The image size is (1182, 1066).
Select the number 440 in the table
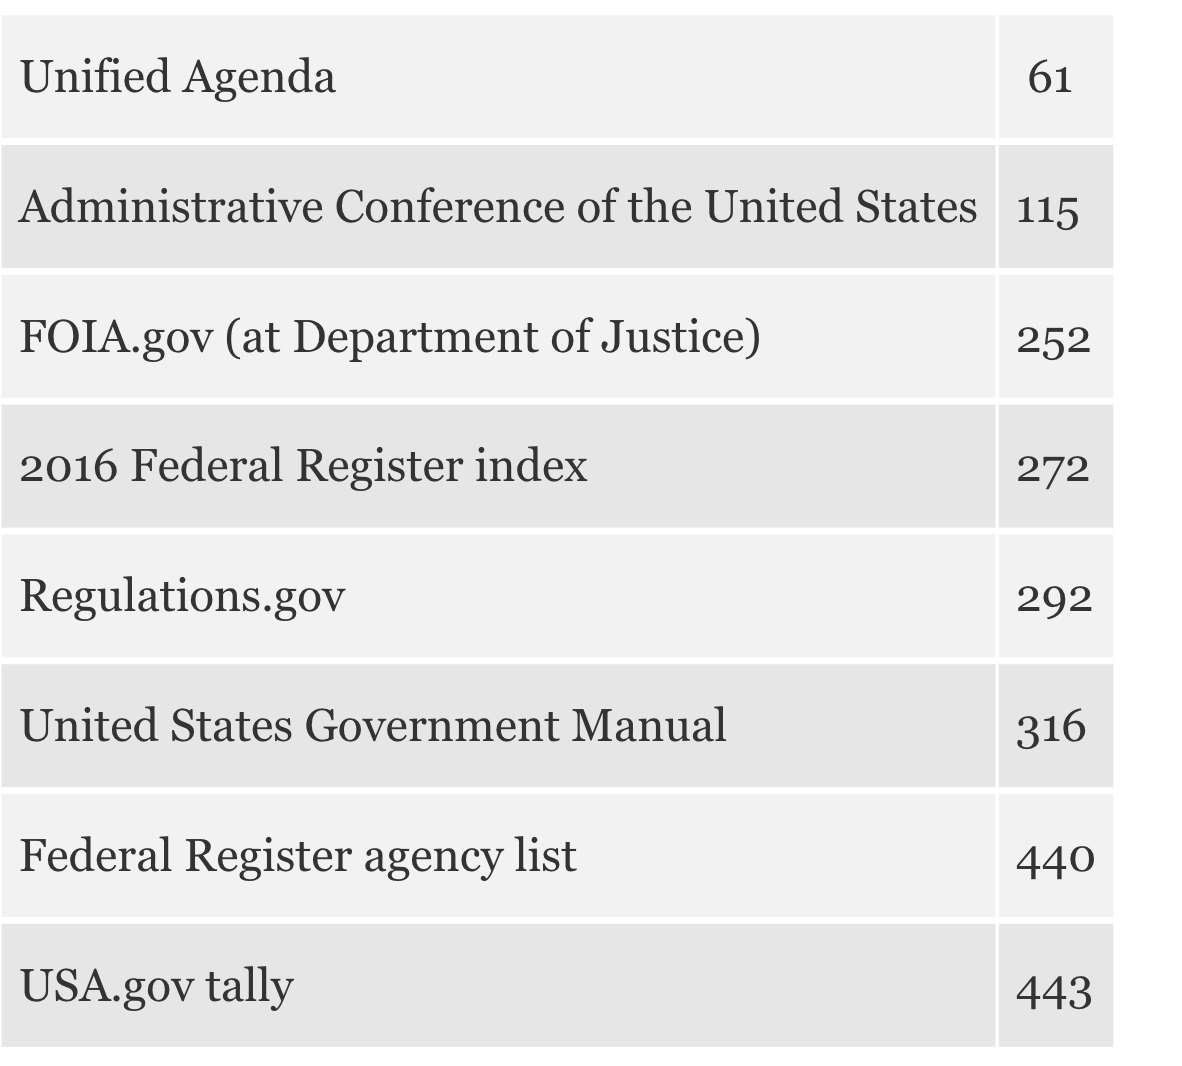click(x=1055, y=858)
